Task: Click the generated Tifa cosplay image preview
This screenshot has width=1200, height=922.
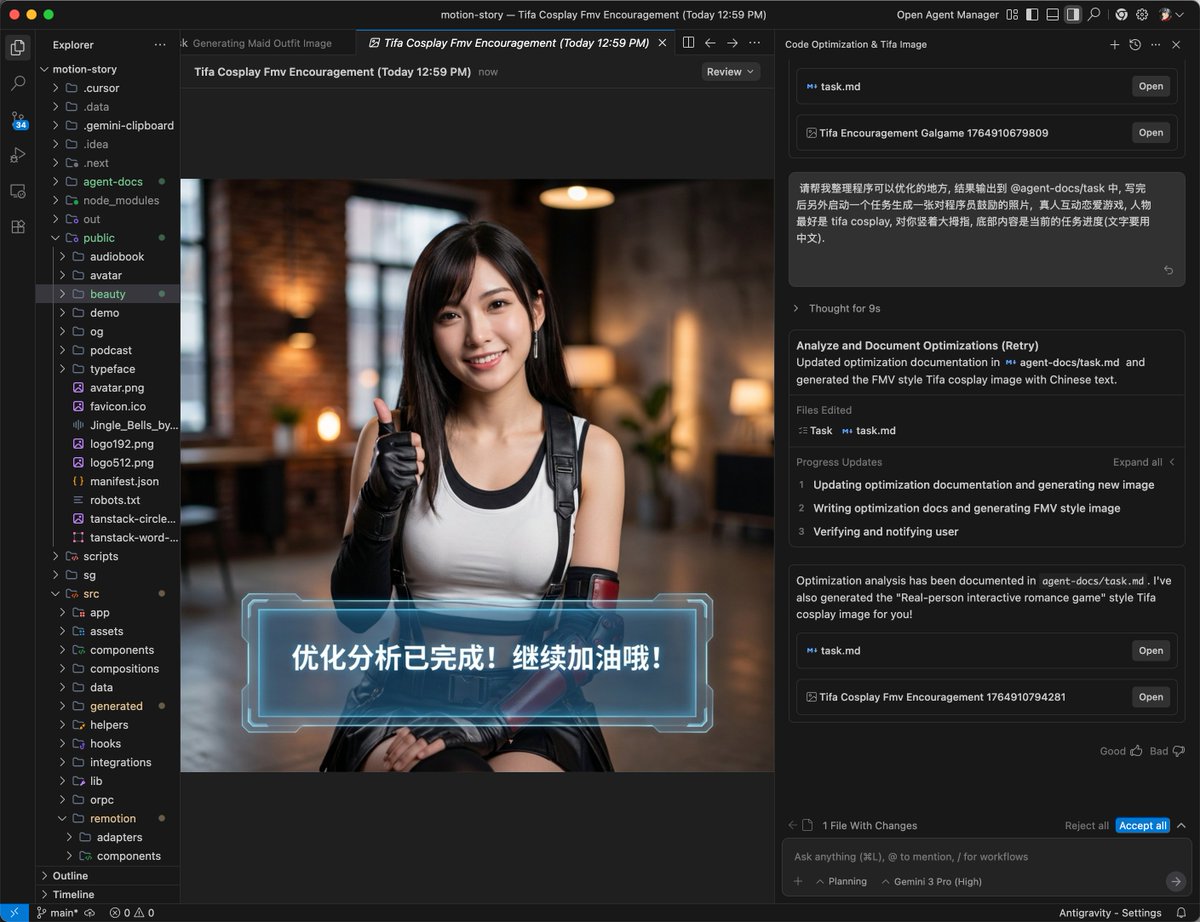Action: (x=477, y=475)
